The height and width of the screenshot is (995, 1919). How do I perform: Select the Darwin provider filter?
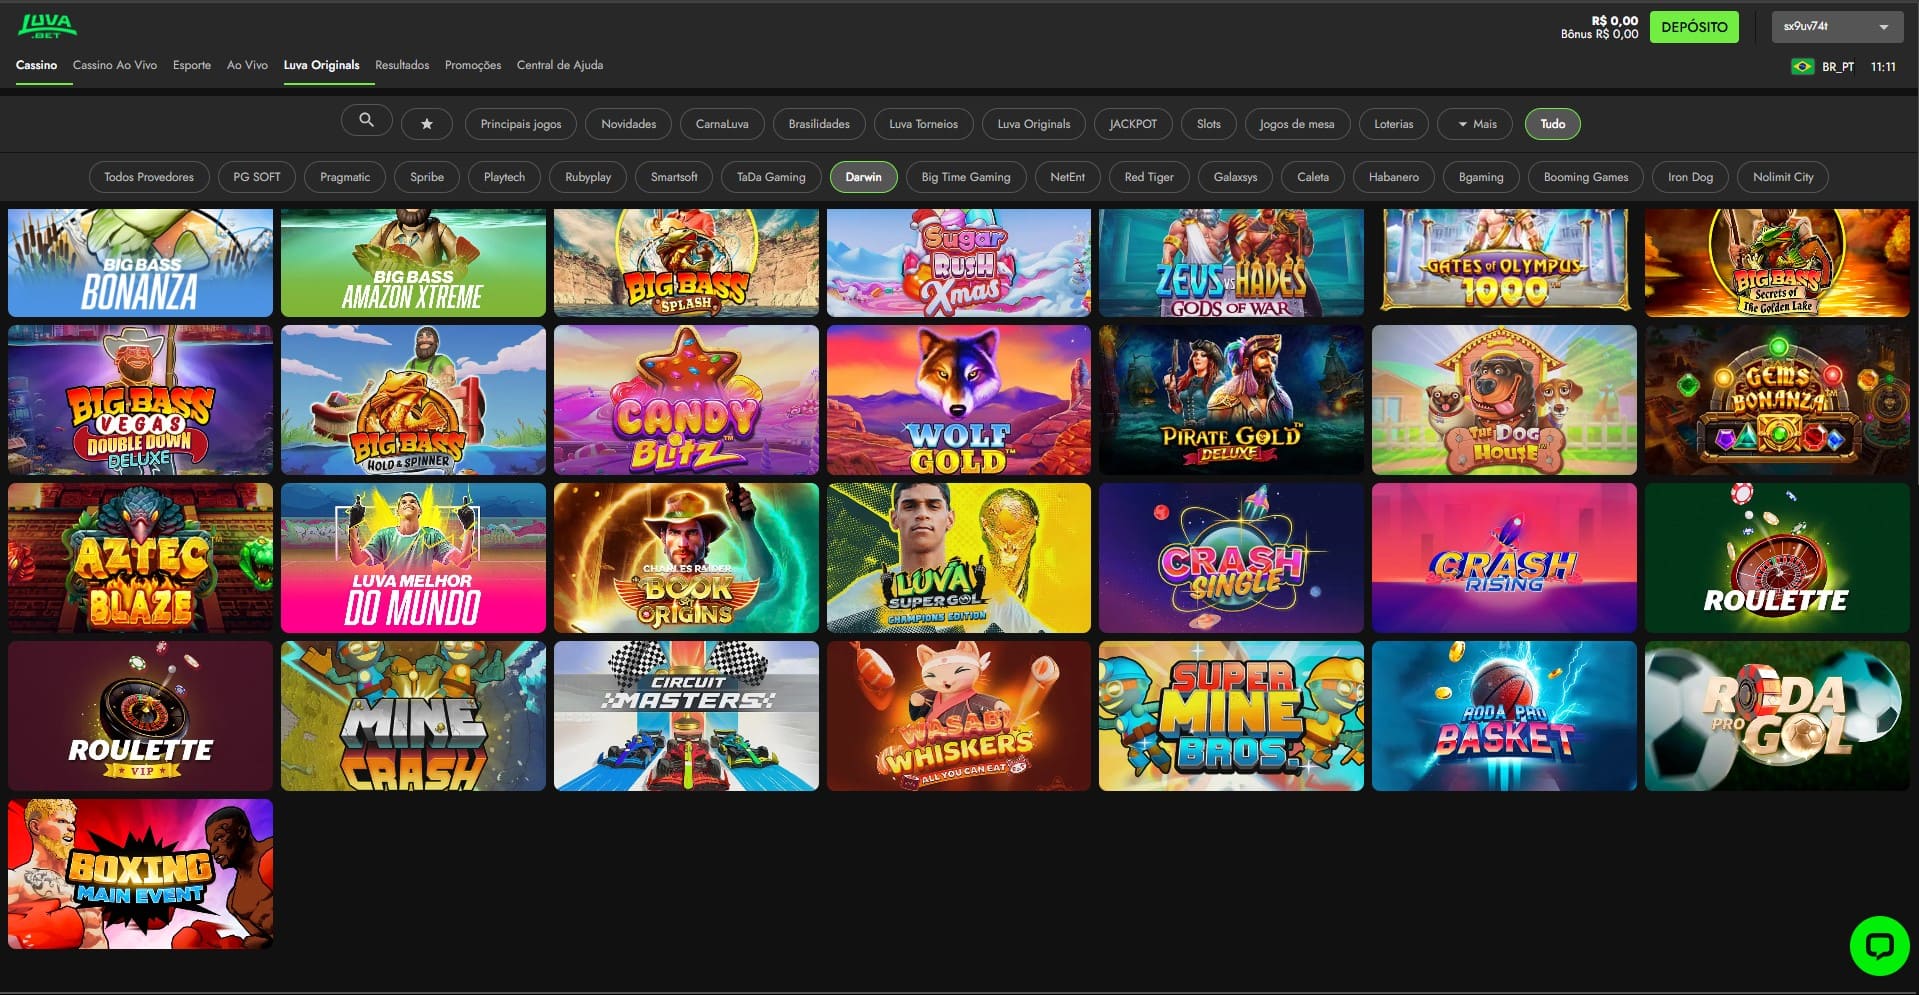864,177
